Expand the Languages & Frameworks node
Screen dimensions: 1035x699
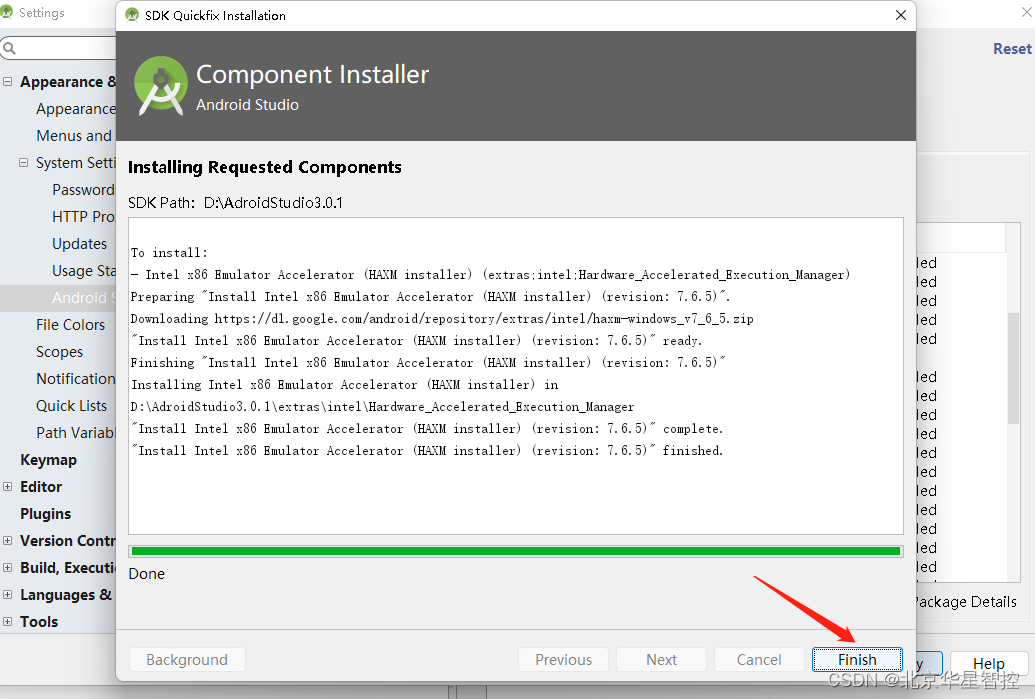click(8, 595)
